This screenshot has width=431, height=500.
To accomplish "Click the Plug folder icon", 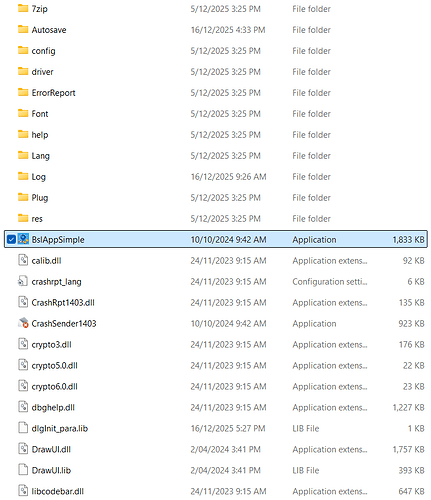I will point(23,197).
